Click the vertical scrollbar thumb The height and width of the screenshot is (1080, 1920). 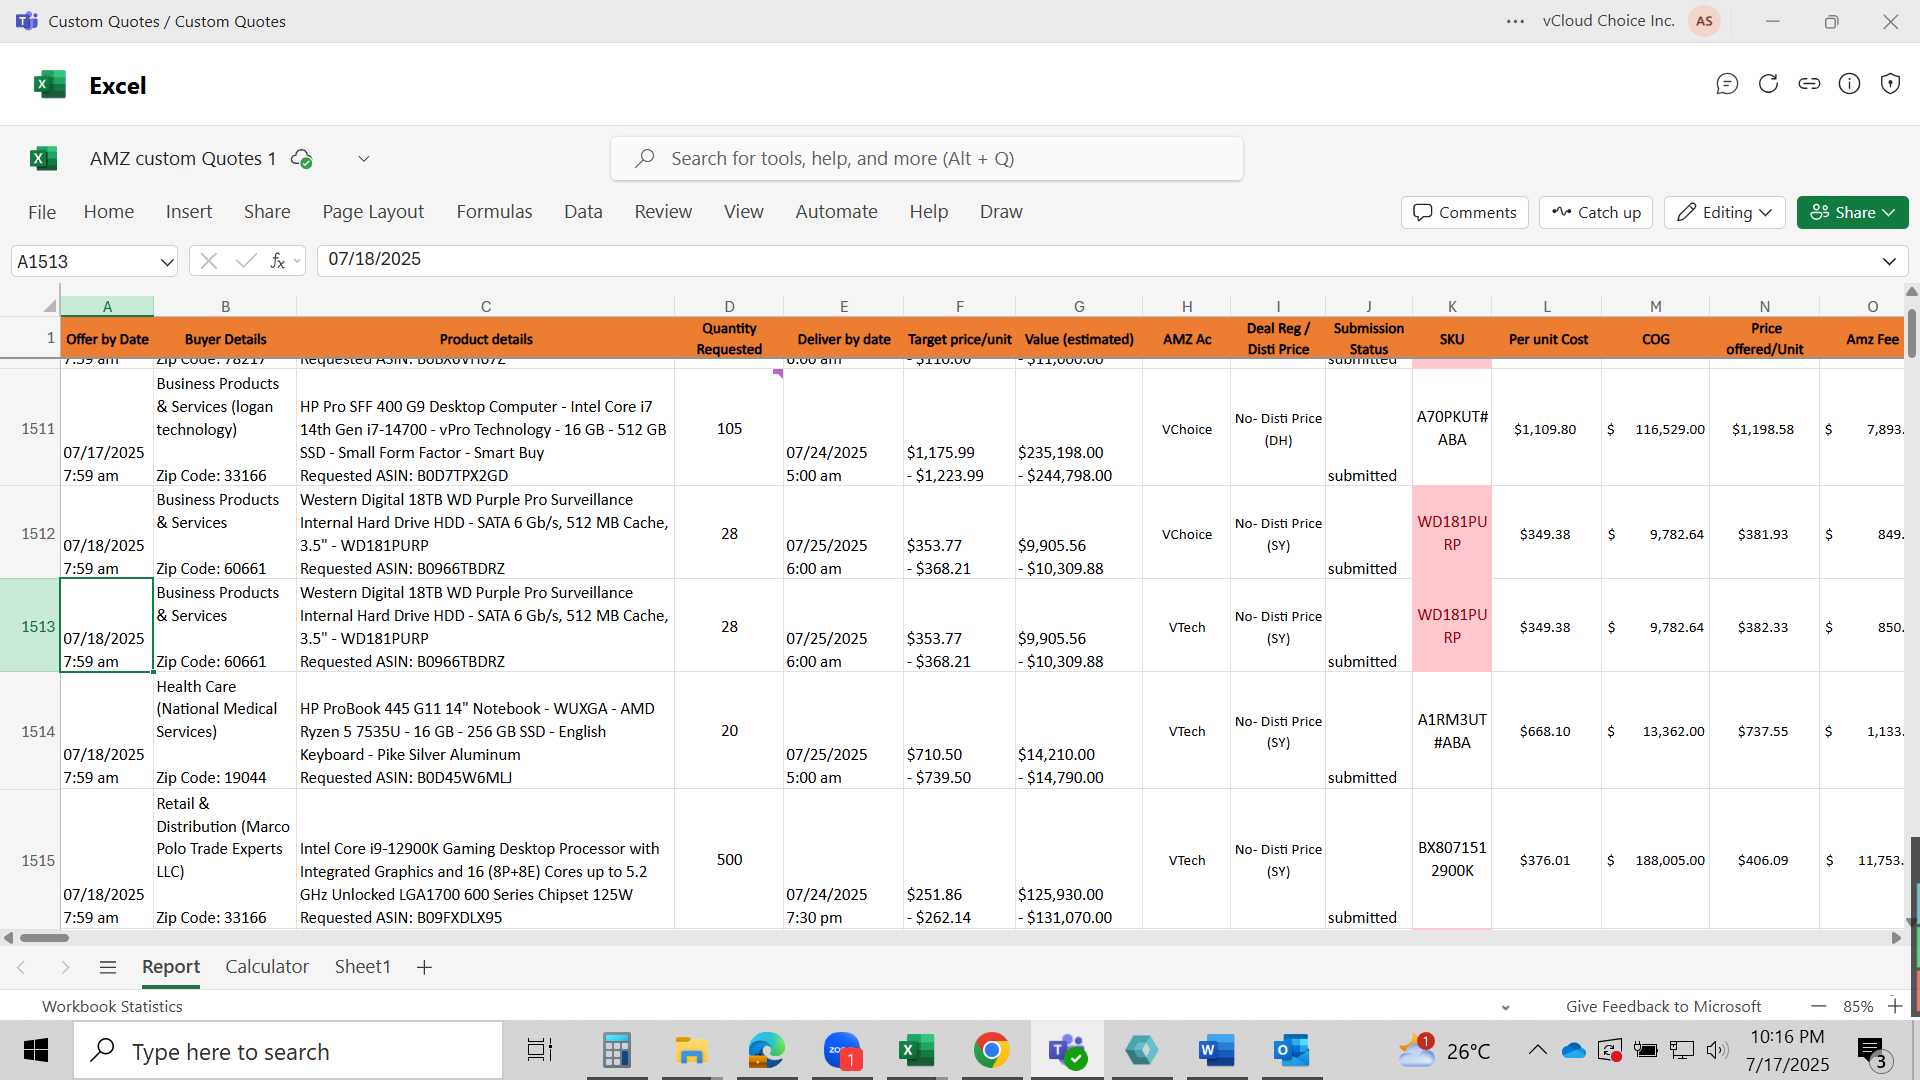1912,332
